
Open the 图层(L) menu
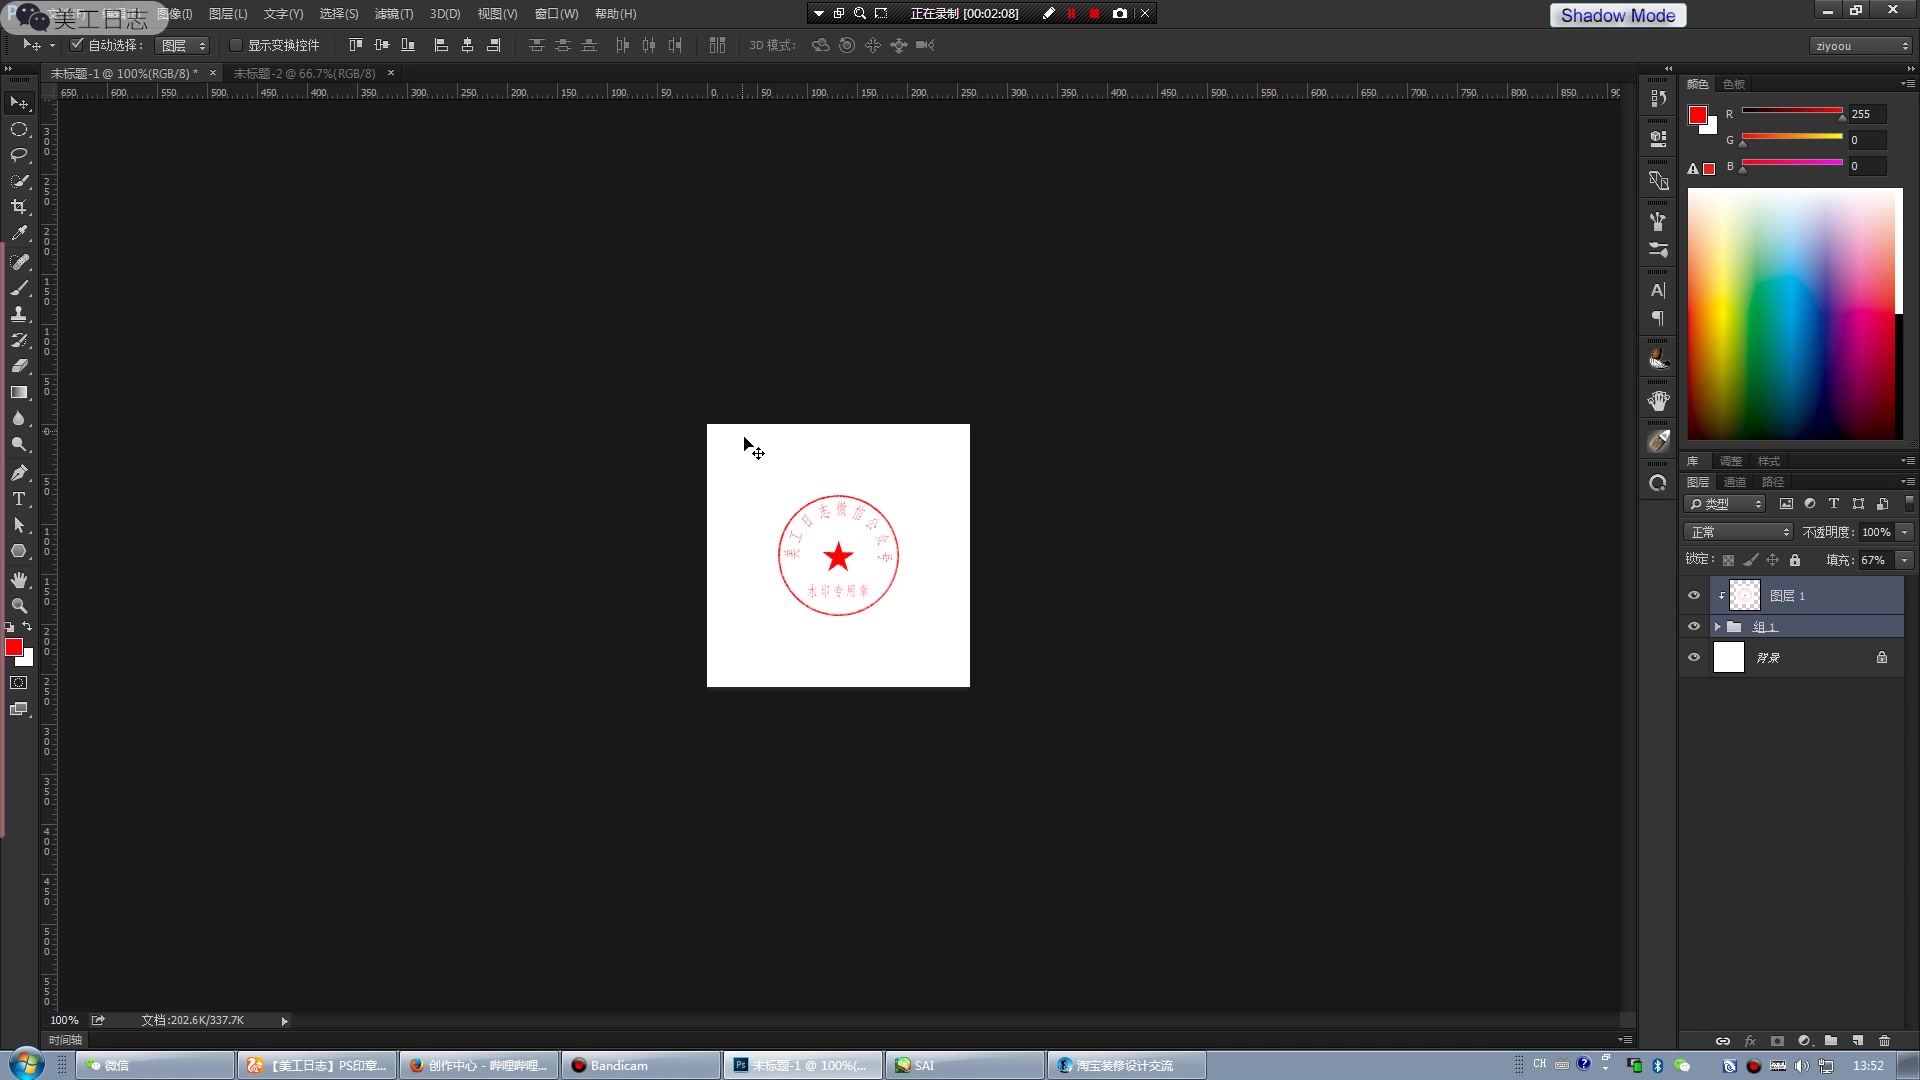tap(228, 14)
